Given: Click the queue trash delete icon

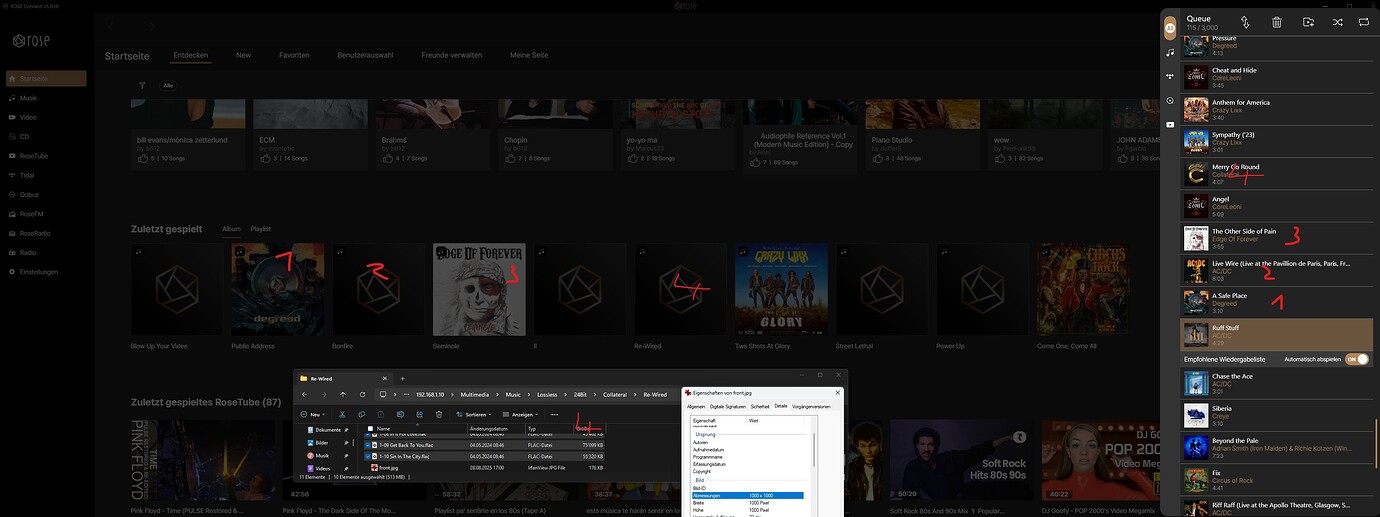Looking at the screenshot, I should coord(1277,22).
